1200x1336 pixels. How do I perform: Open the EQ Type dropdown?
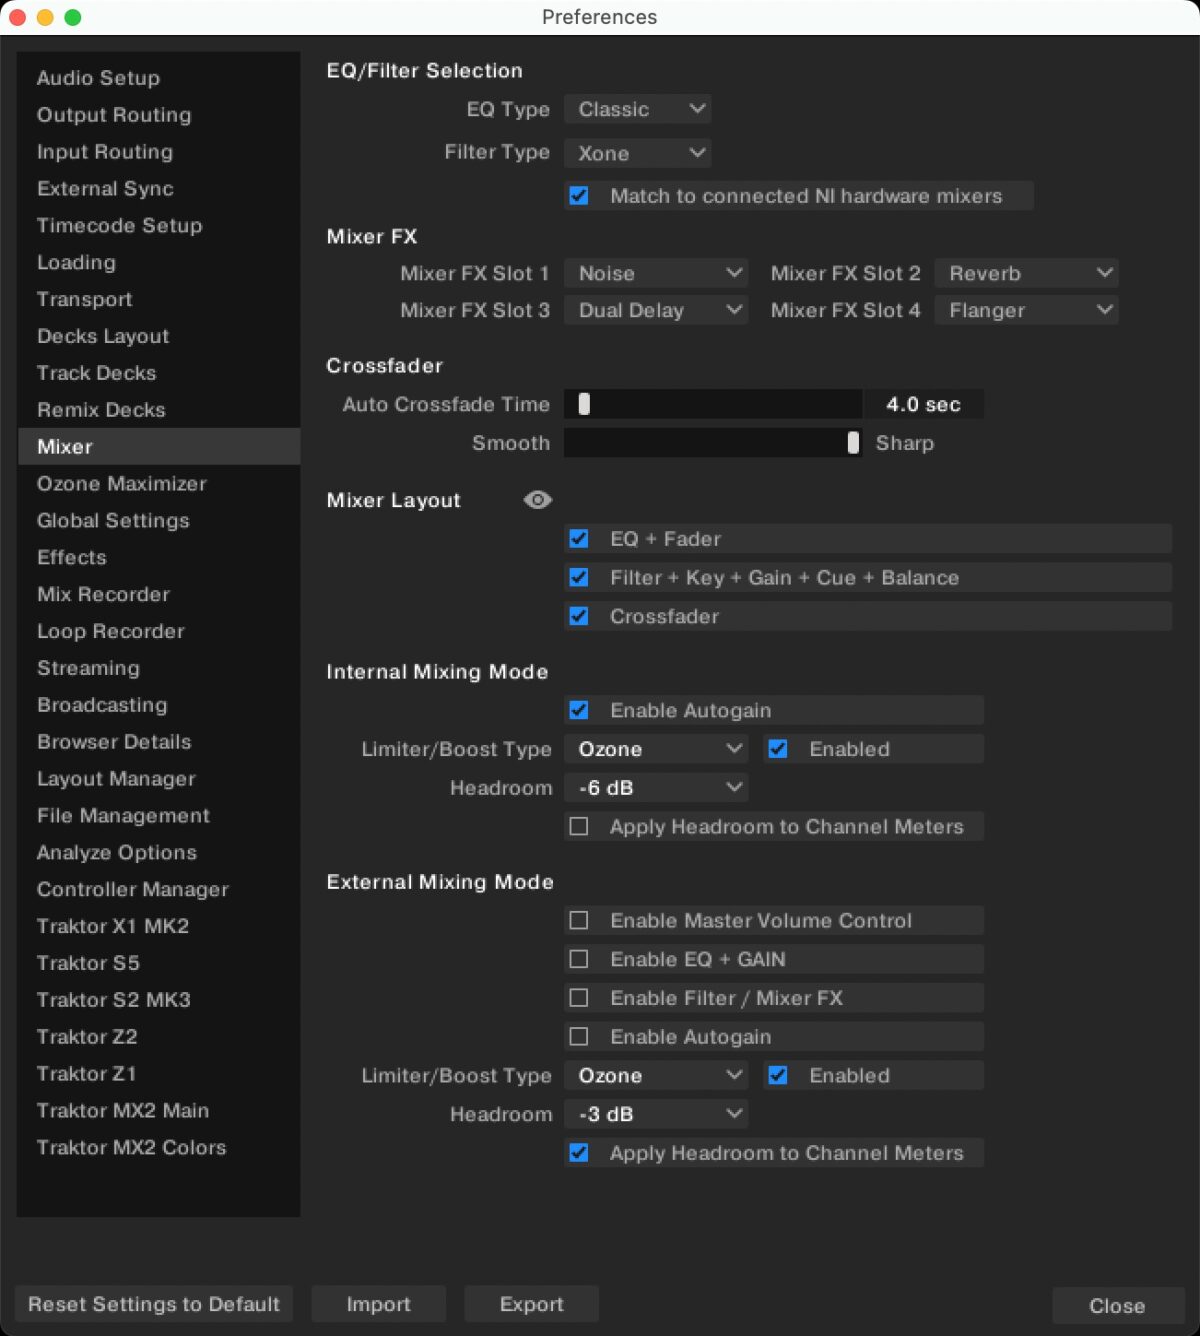pos(637,109)
